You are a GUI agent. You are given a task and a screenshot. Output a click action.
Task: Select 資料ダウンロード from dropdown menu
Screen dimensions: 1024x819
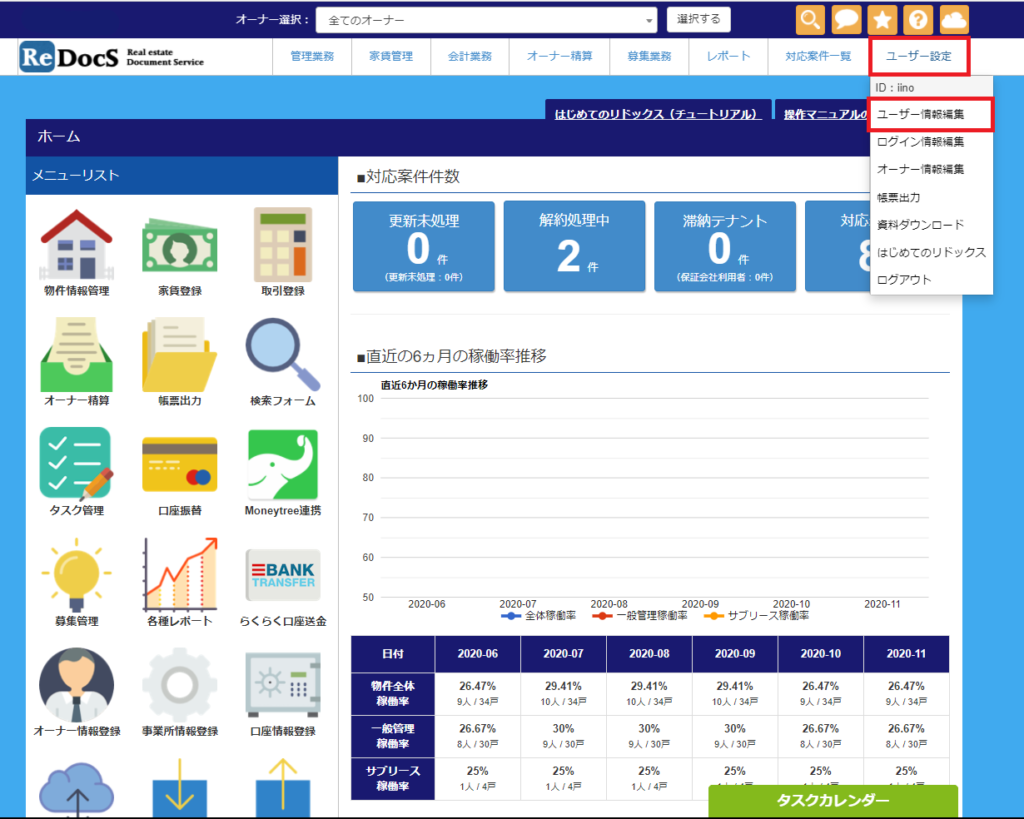931,225
